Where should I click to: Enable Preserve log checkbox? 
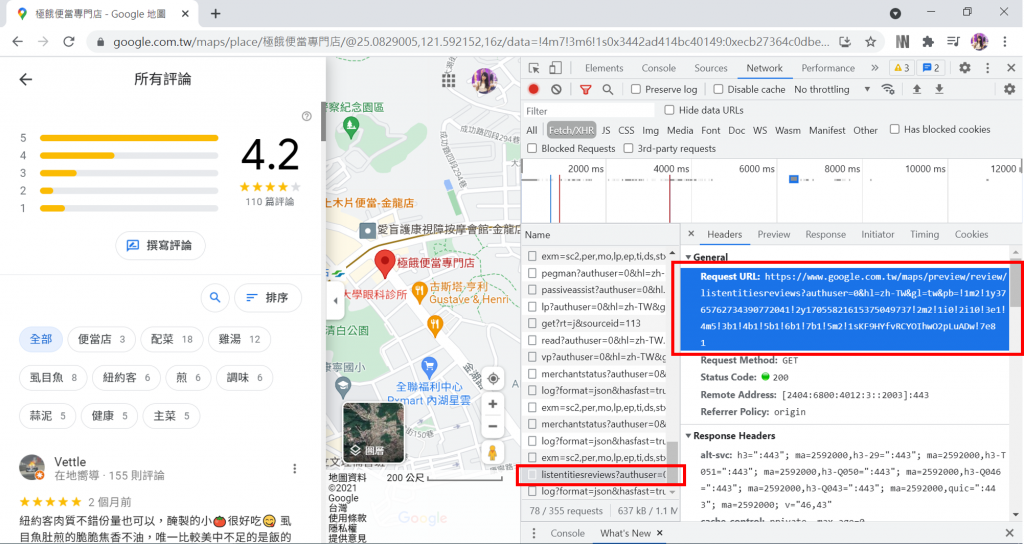635,89
